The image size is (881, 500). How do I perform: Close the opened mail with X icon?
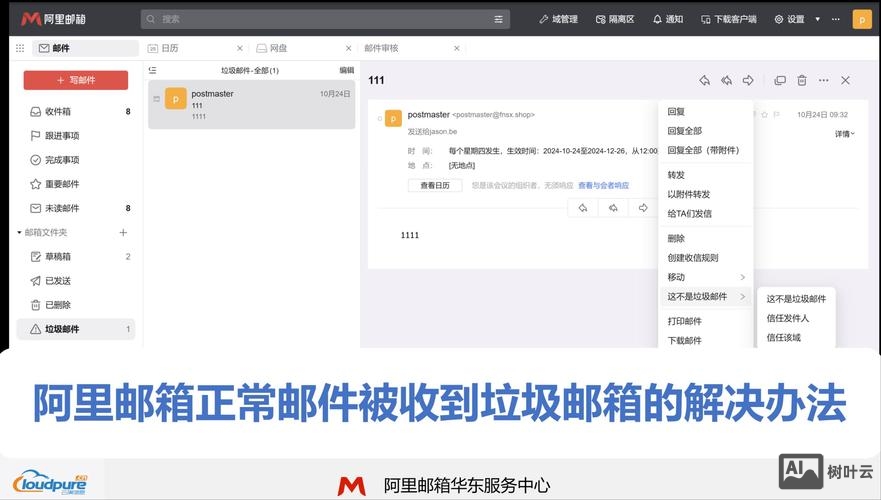pyautogui.click(x=846, y=80)
